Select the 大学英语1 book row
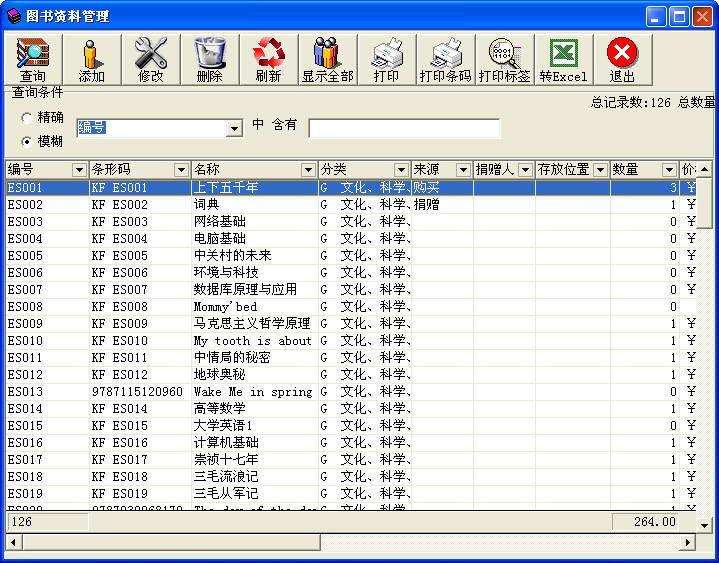Viewport: 719px width, 563px height. [x=351, y=425]
